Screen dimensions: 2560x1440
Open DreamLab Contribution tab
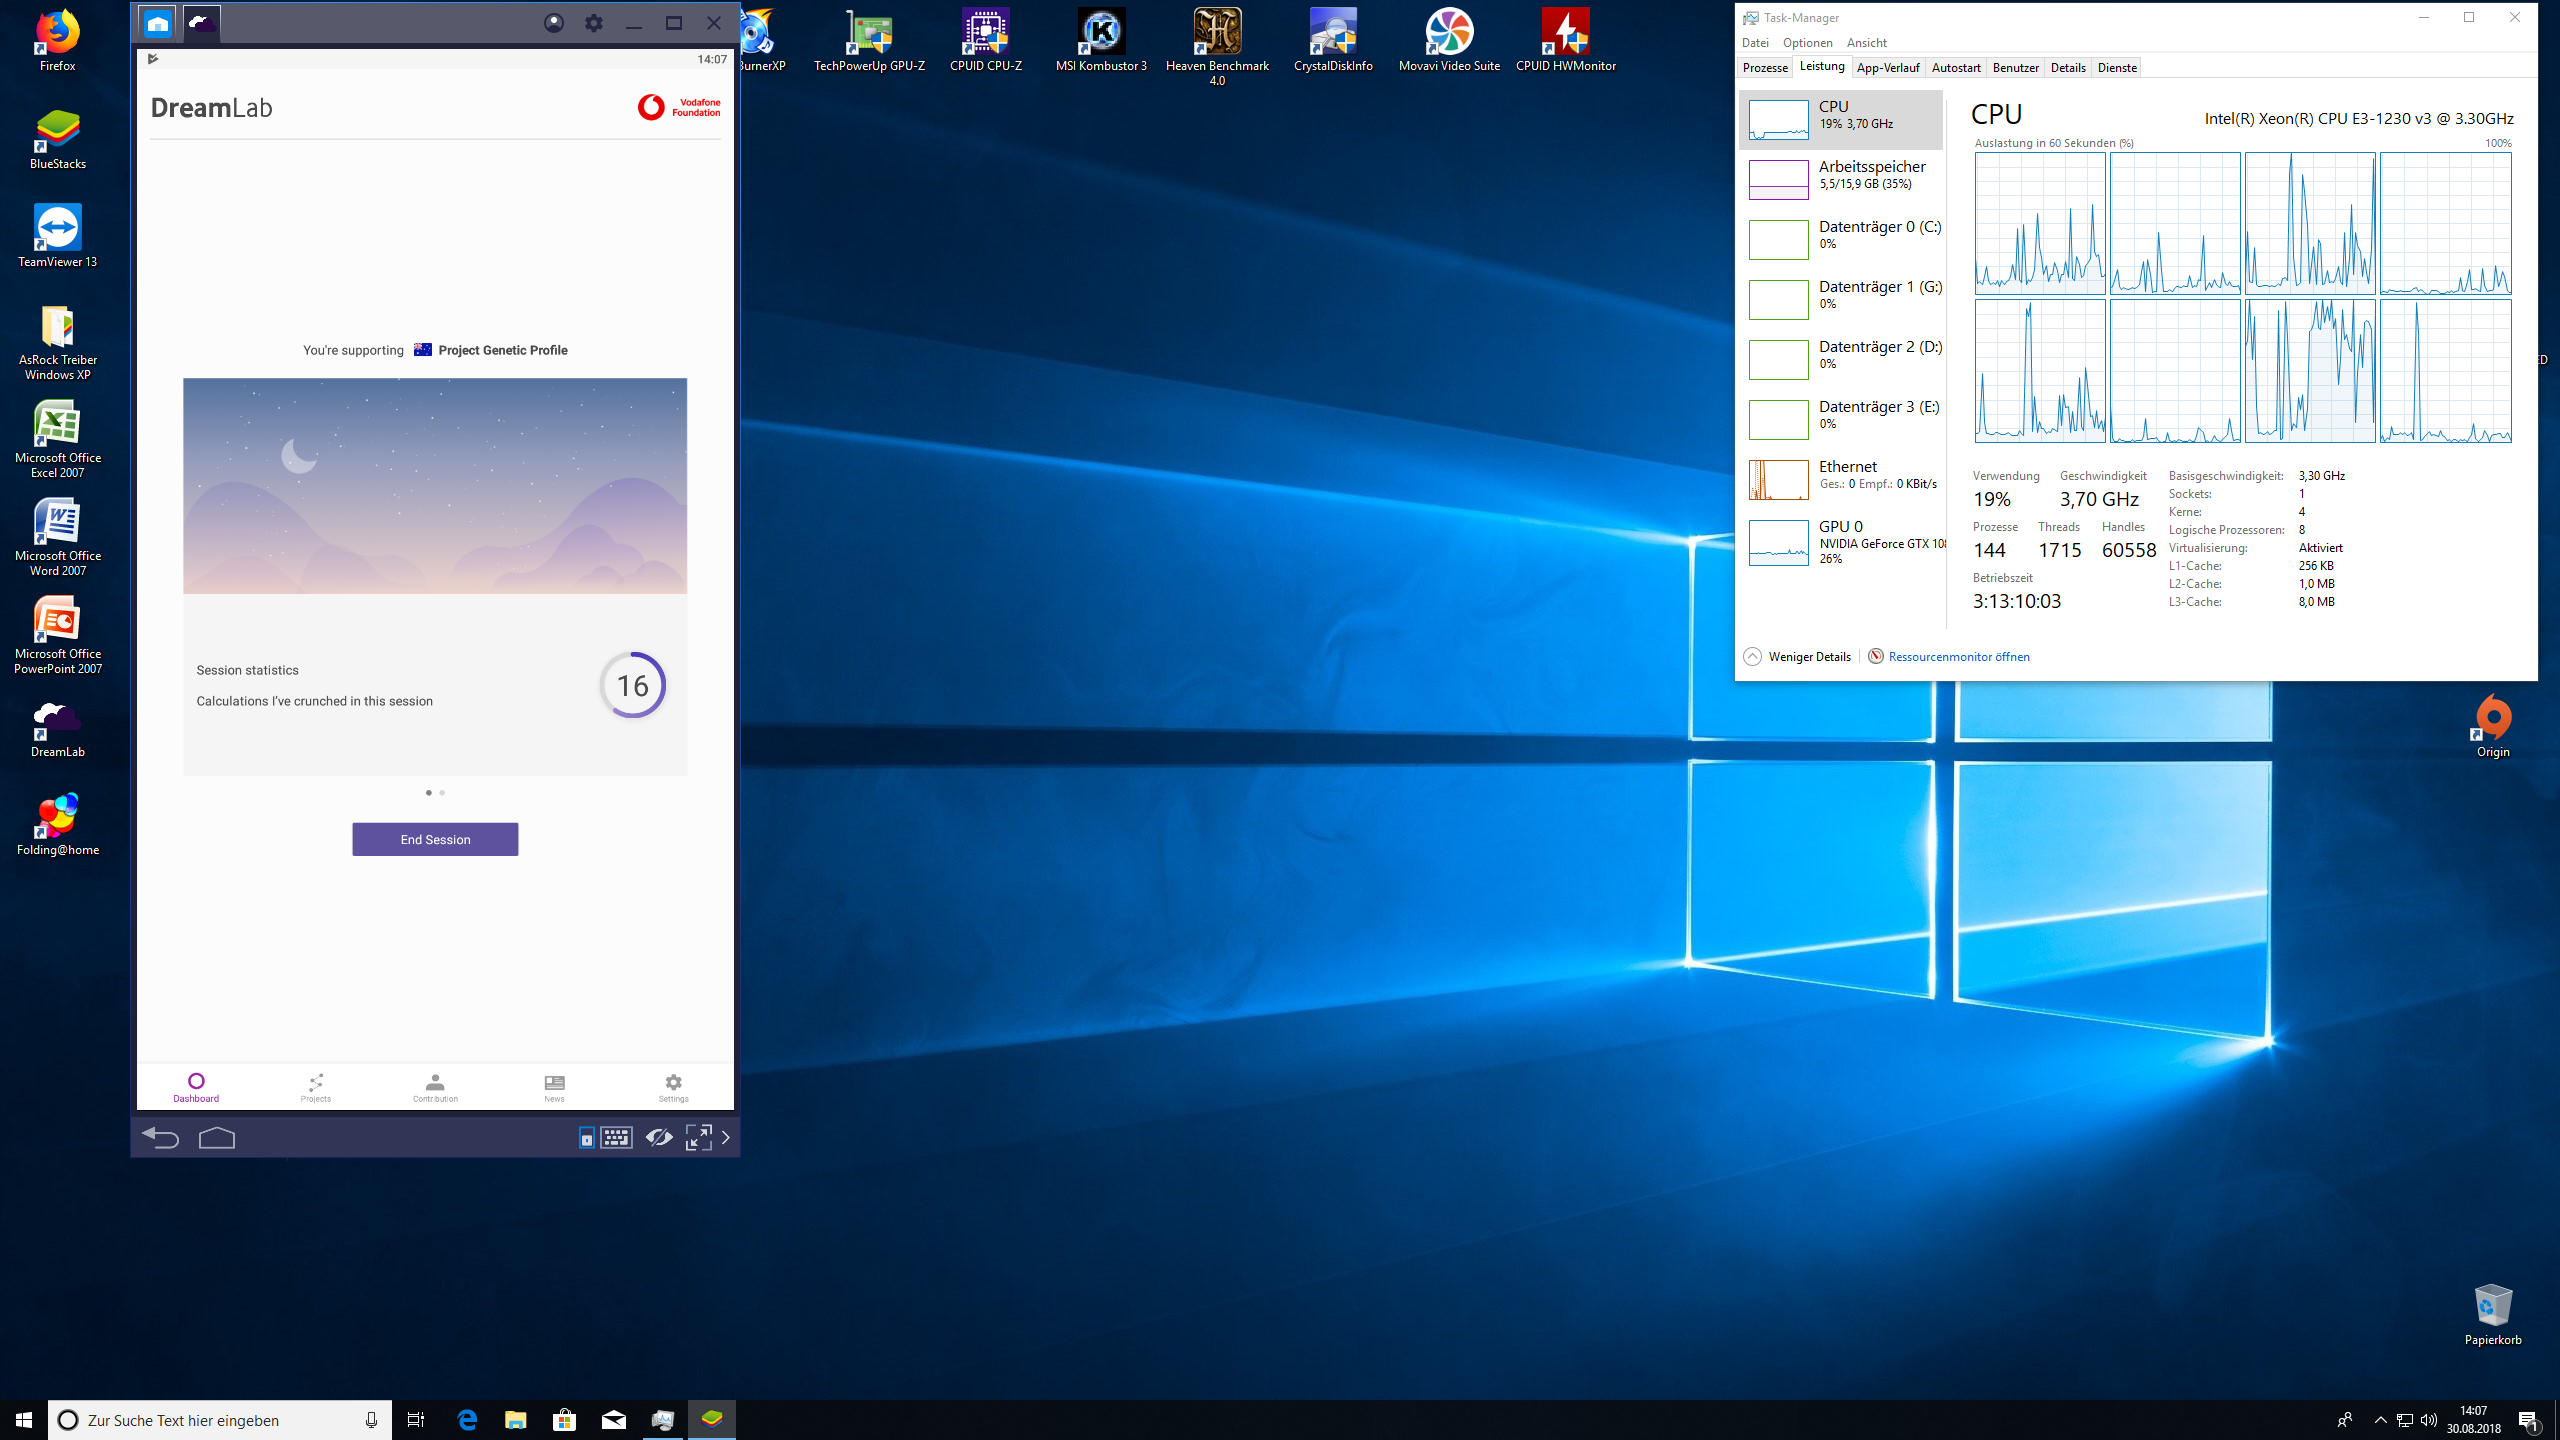[x=435, y=1087]
